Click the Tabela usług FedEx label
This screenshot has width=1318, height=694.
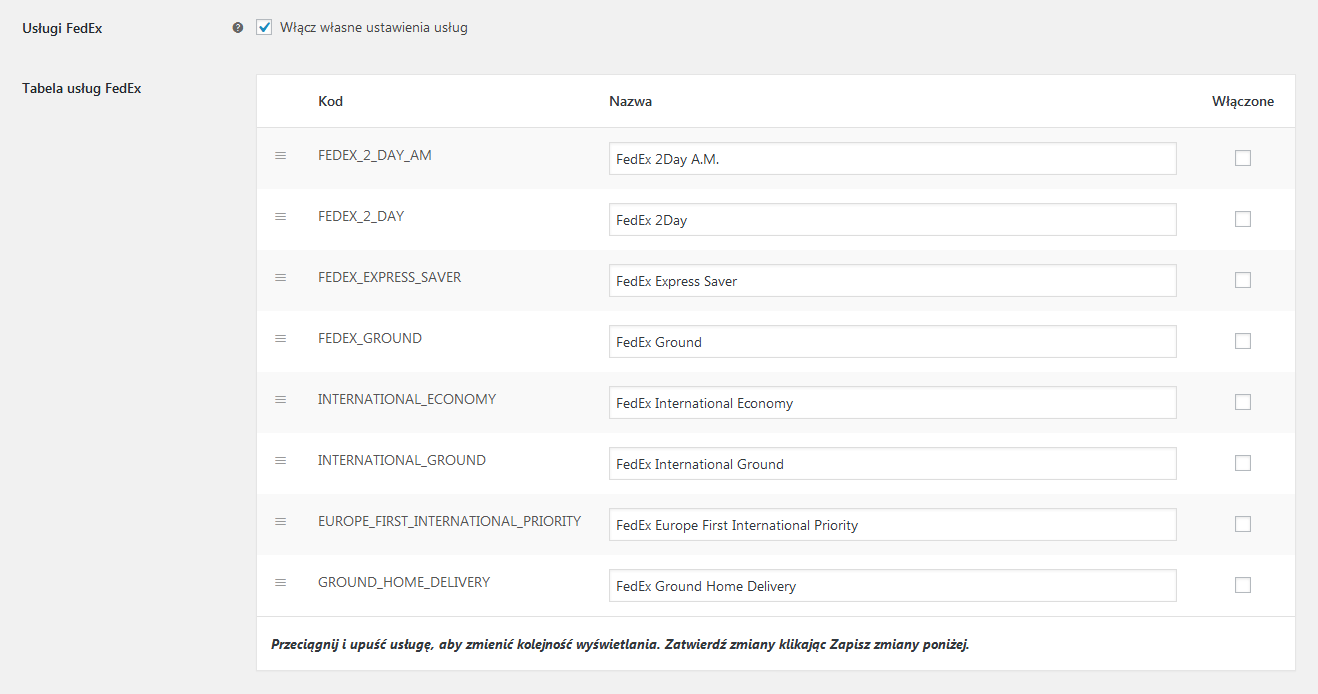82,88
